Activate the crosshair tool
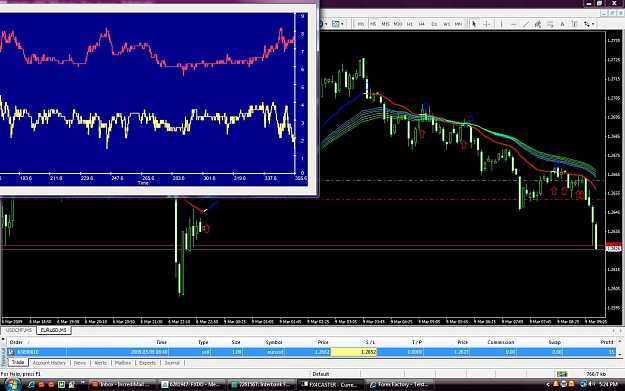This screenshot has height=391, width=625. point(487,24)
